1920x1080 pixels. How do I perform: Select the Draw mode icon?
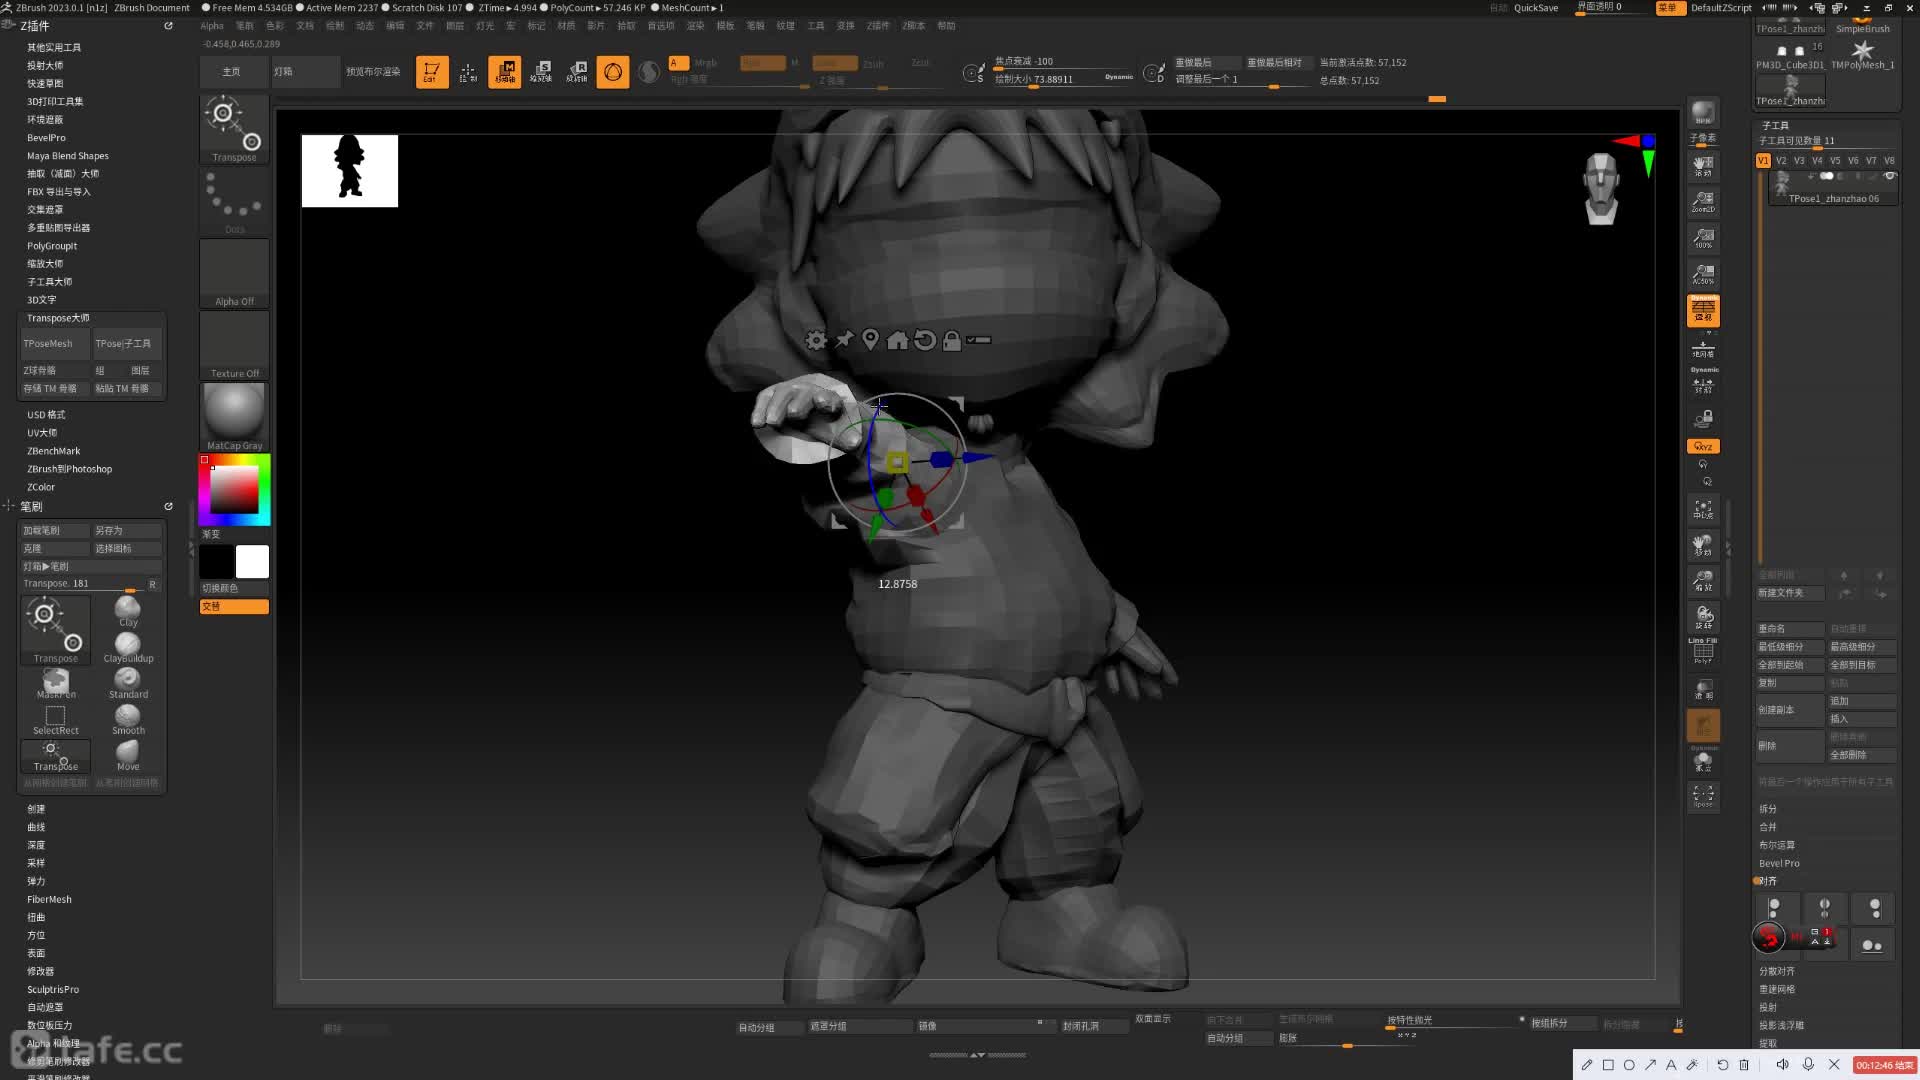point(468,72)
